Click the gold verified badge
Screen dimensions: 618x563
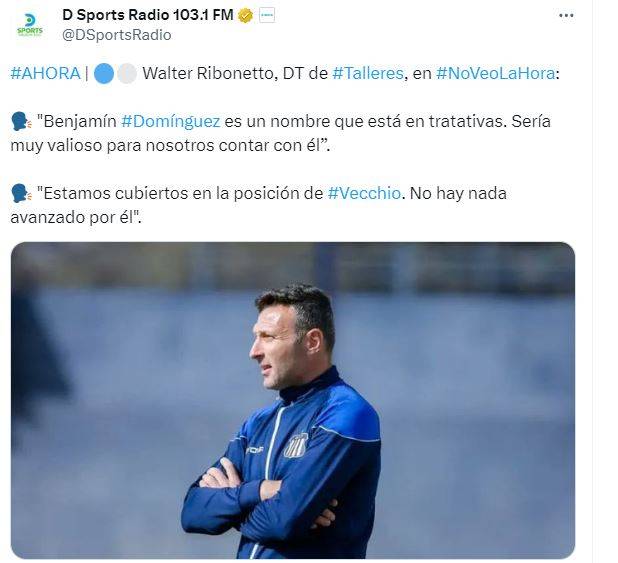point(246,16)
